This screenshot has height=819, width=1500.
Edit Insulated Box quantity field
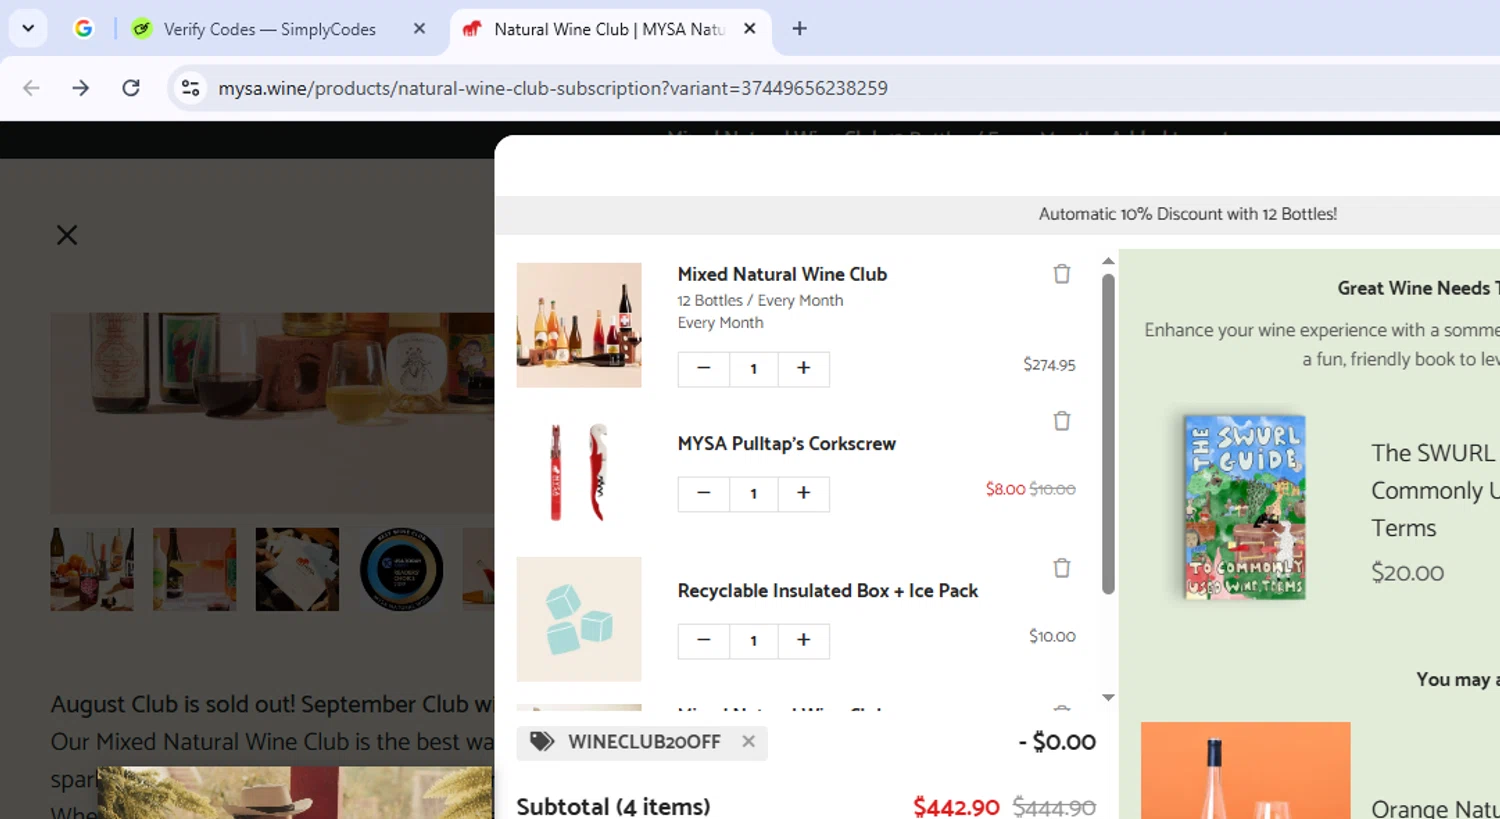(x=754, y=641)
